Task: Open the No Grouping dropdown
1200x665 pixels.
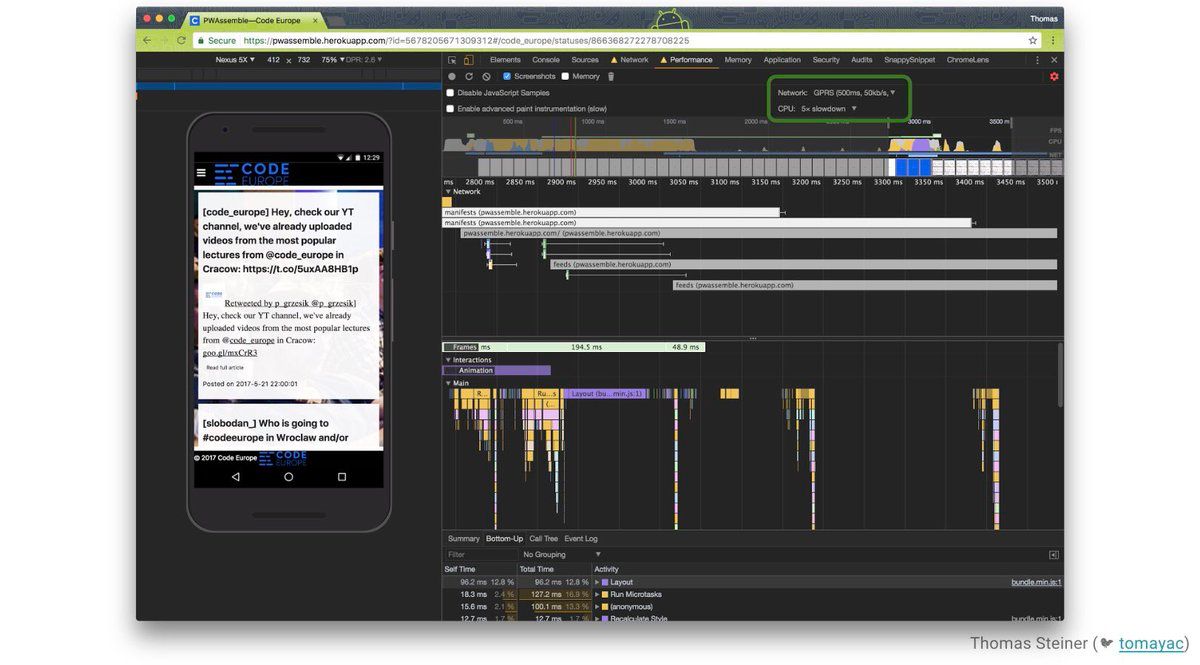Action: coord(561,554)
